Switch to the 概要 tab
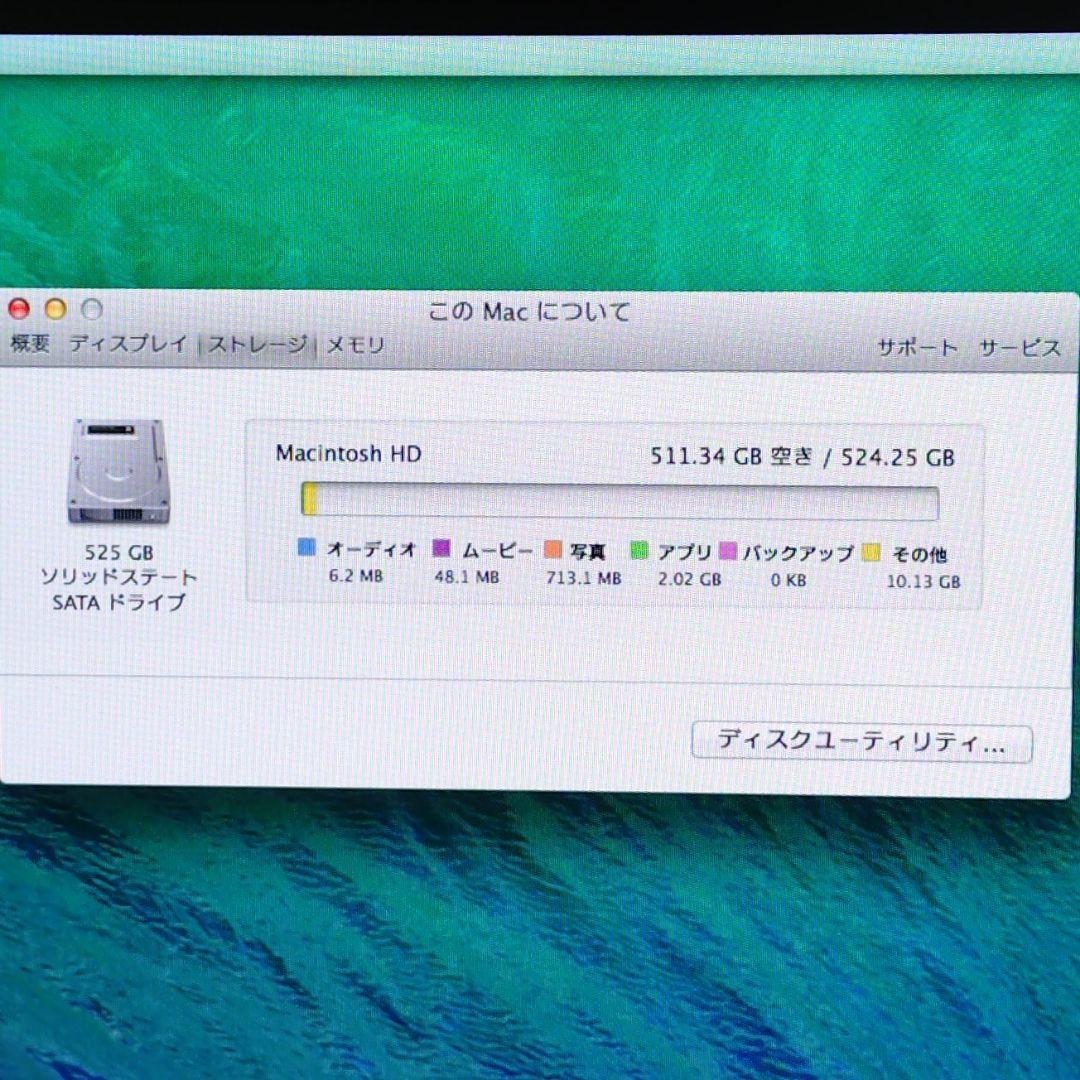The width and height of the screenshot is (1080, 1080). pos(29,343)
